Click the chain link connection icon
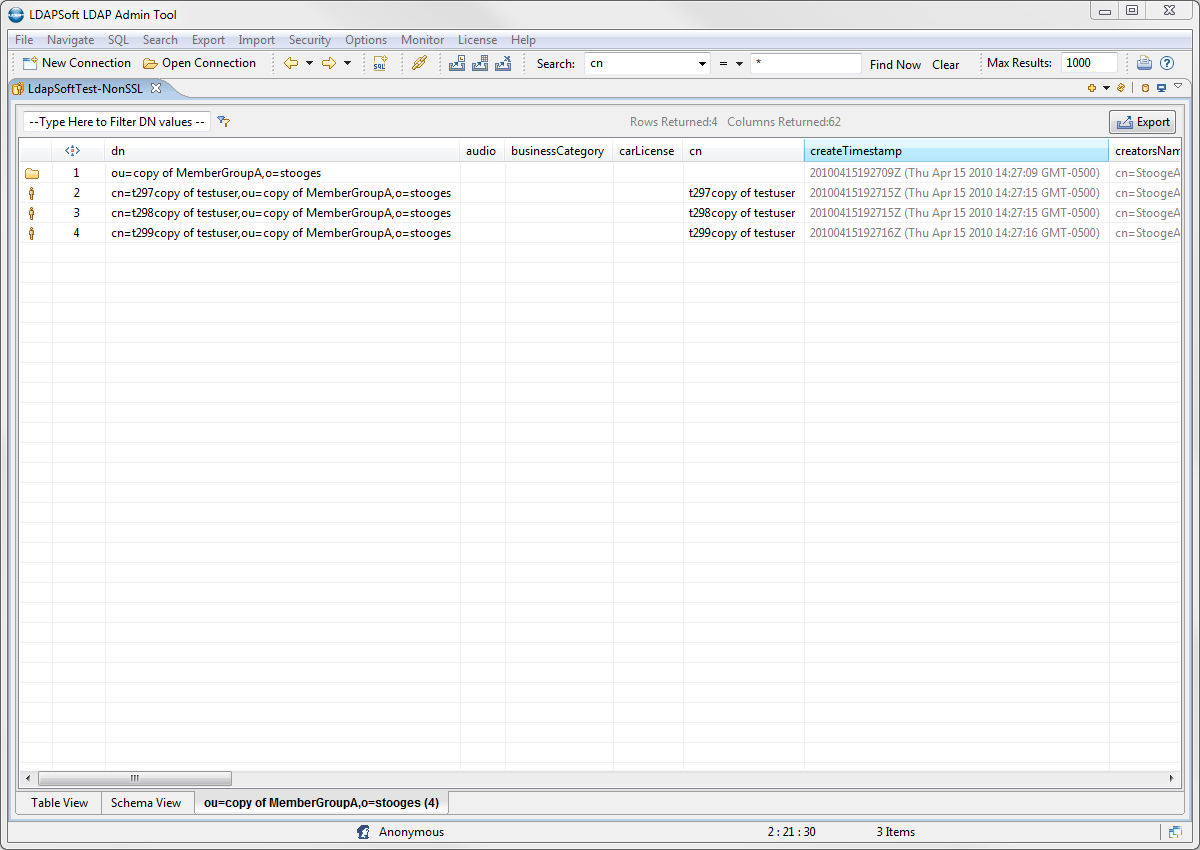Screen dimensions: 1200x850 [419, 63]
